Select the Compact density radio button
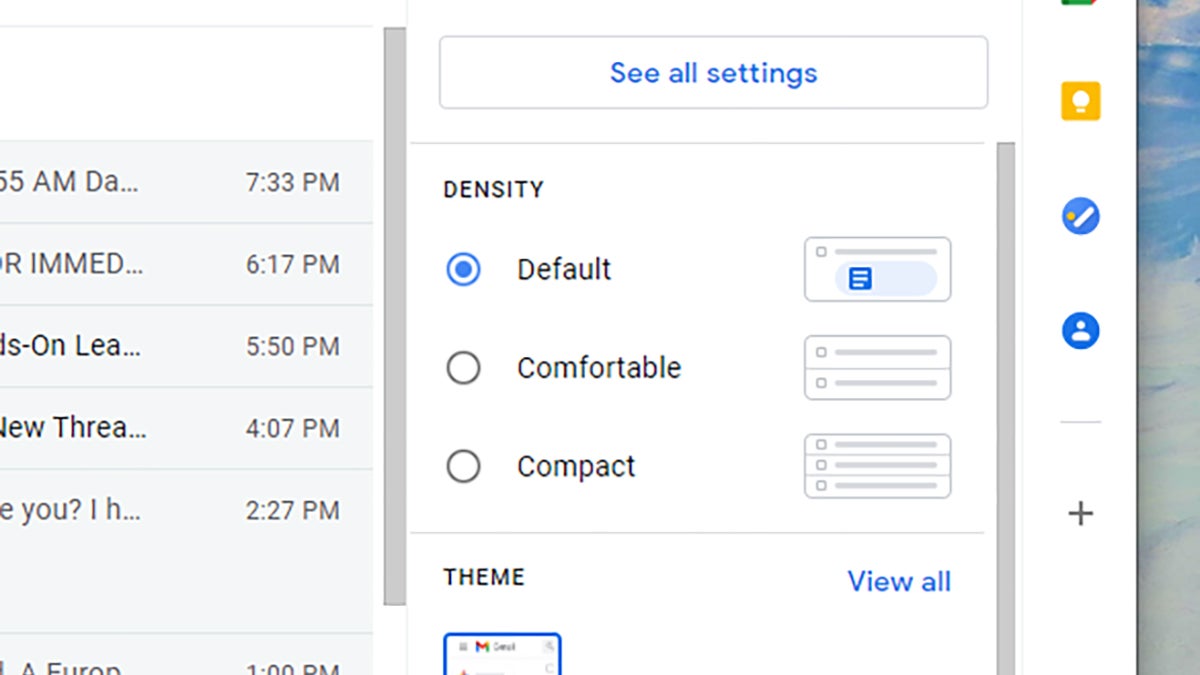 coord(463,465)
